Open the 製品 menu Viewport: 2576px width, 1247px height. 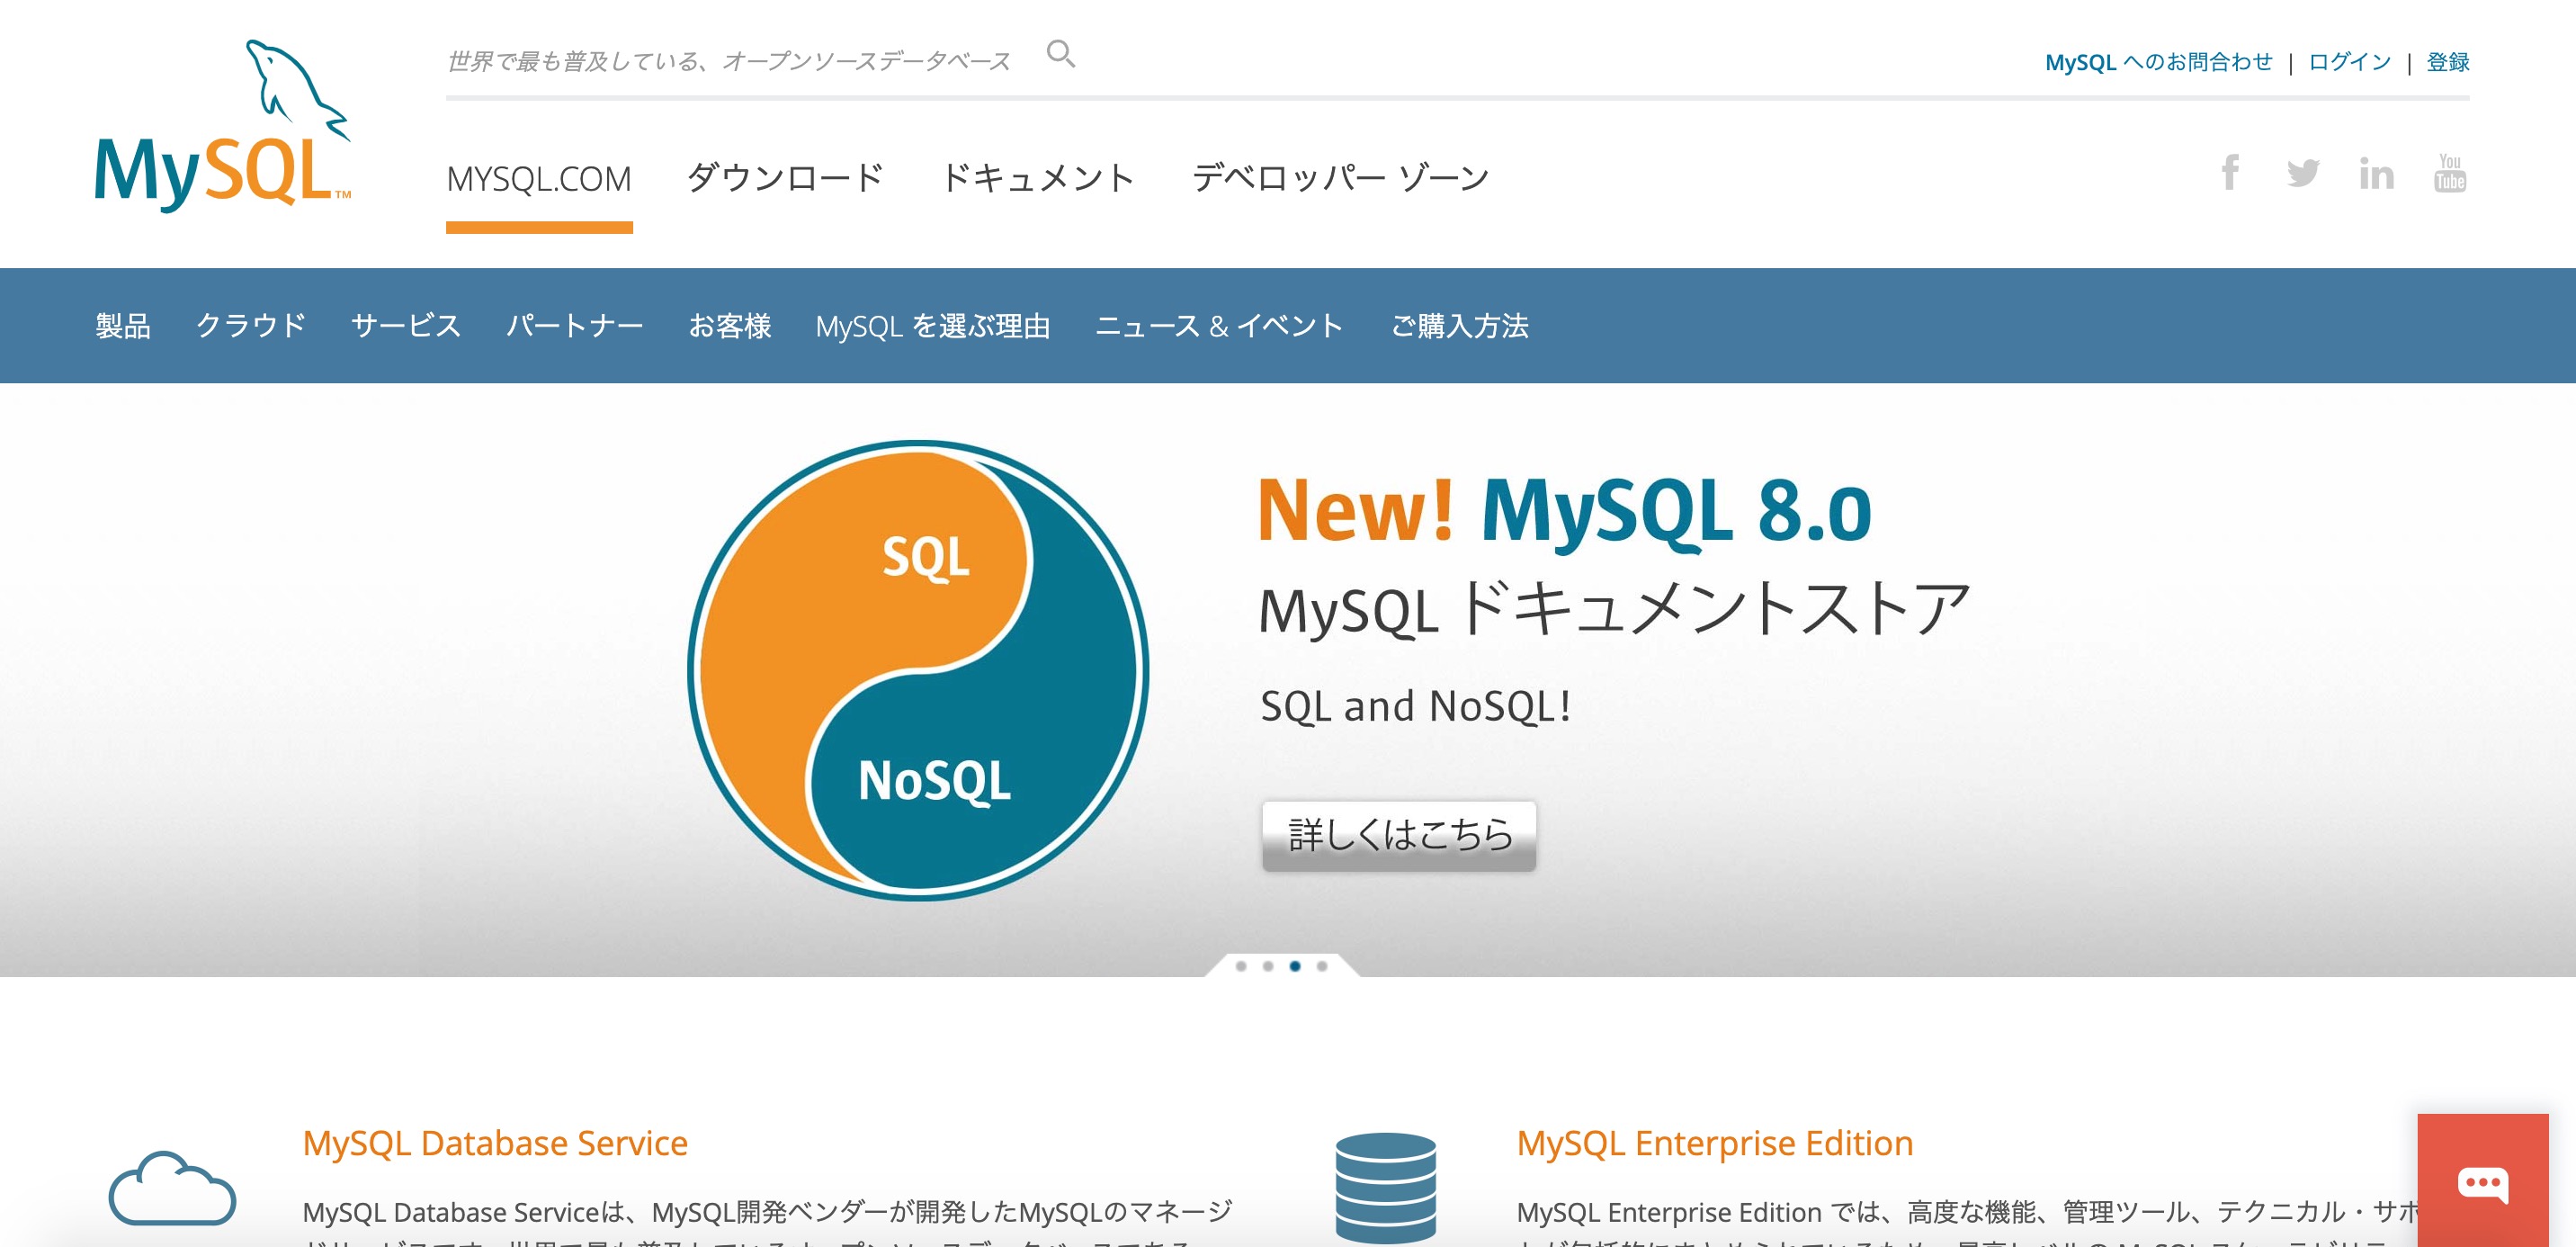[123, 326]
